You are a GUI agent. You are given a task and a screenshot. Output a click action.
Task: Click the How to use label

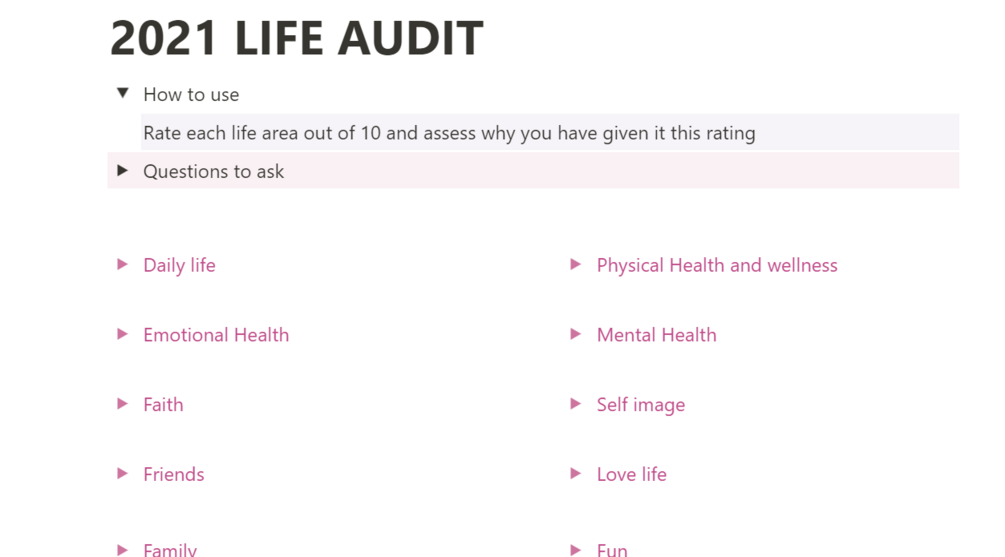tap(191, 94)
